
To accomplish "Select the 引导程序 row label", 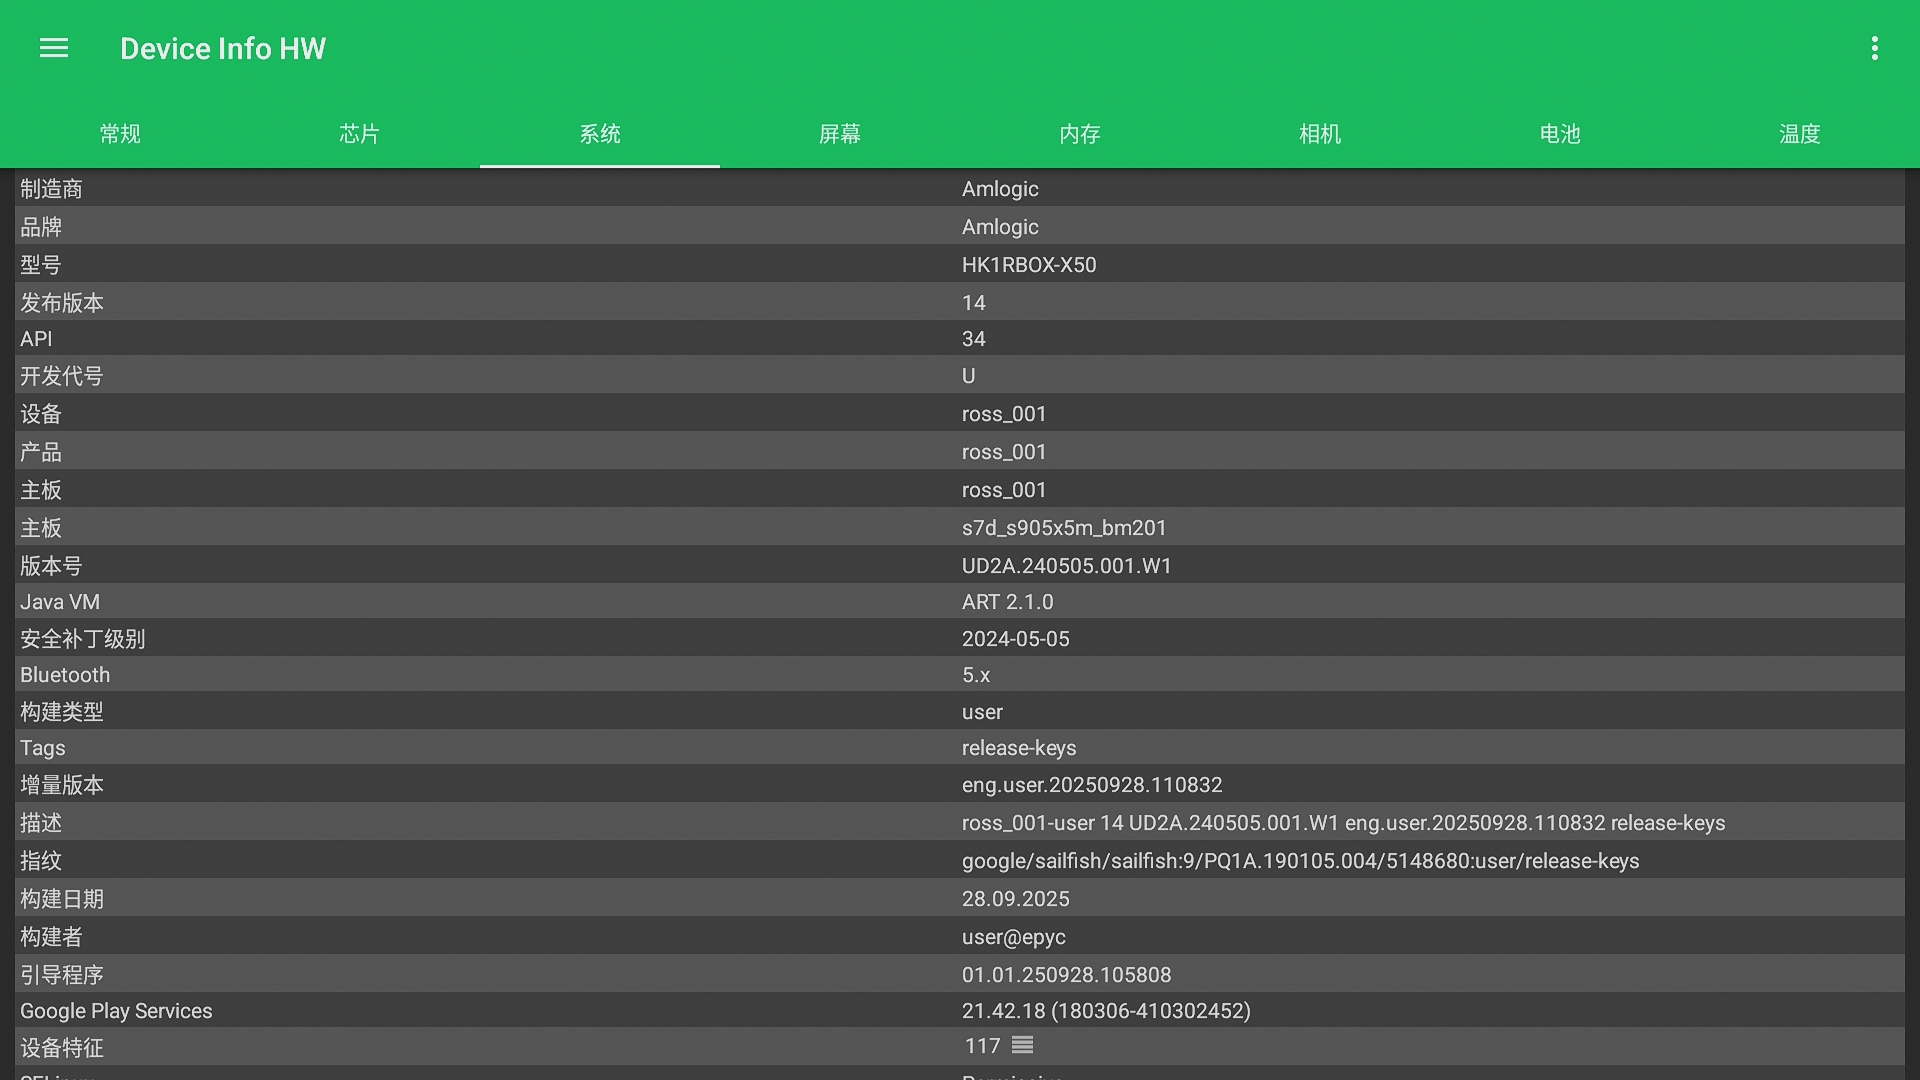I will point(62,975).
